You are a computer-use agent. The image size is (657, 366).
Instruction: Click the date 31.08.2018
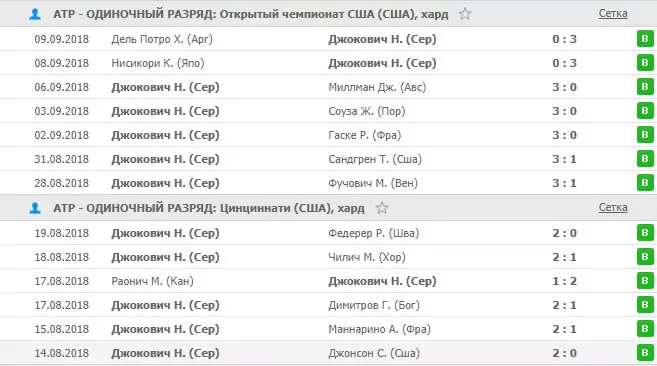coord(62,159)
